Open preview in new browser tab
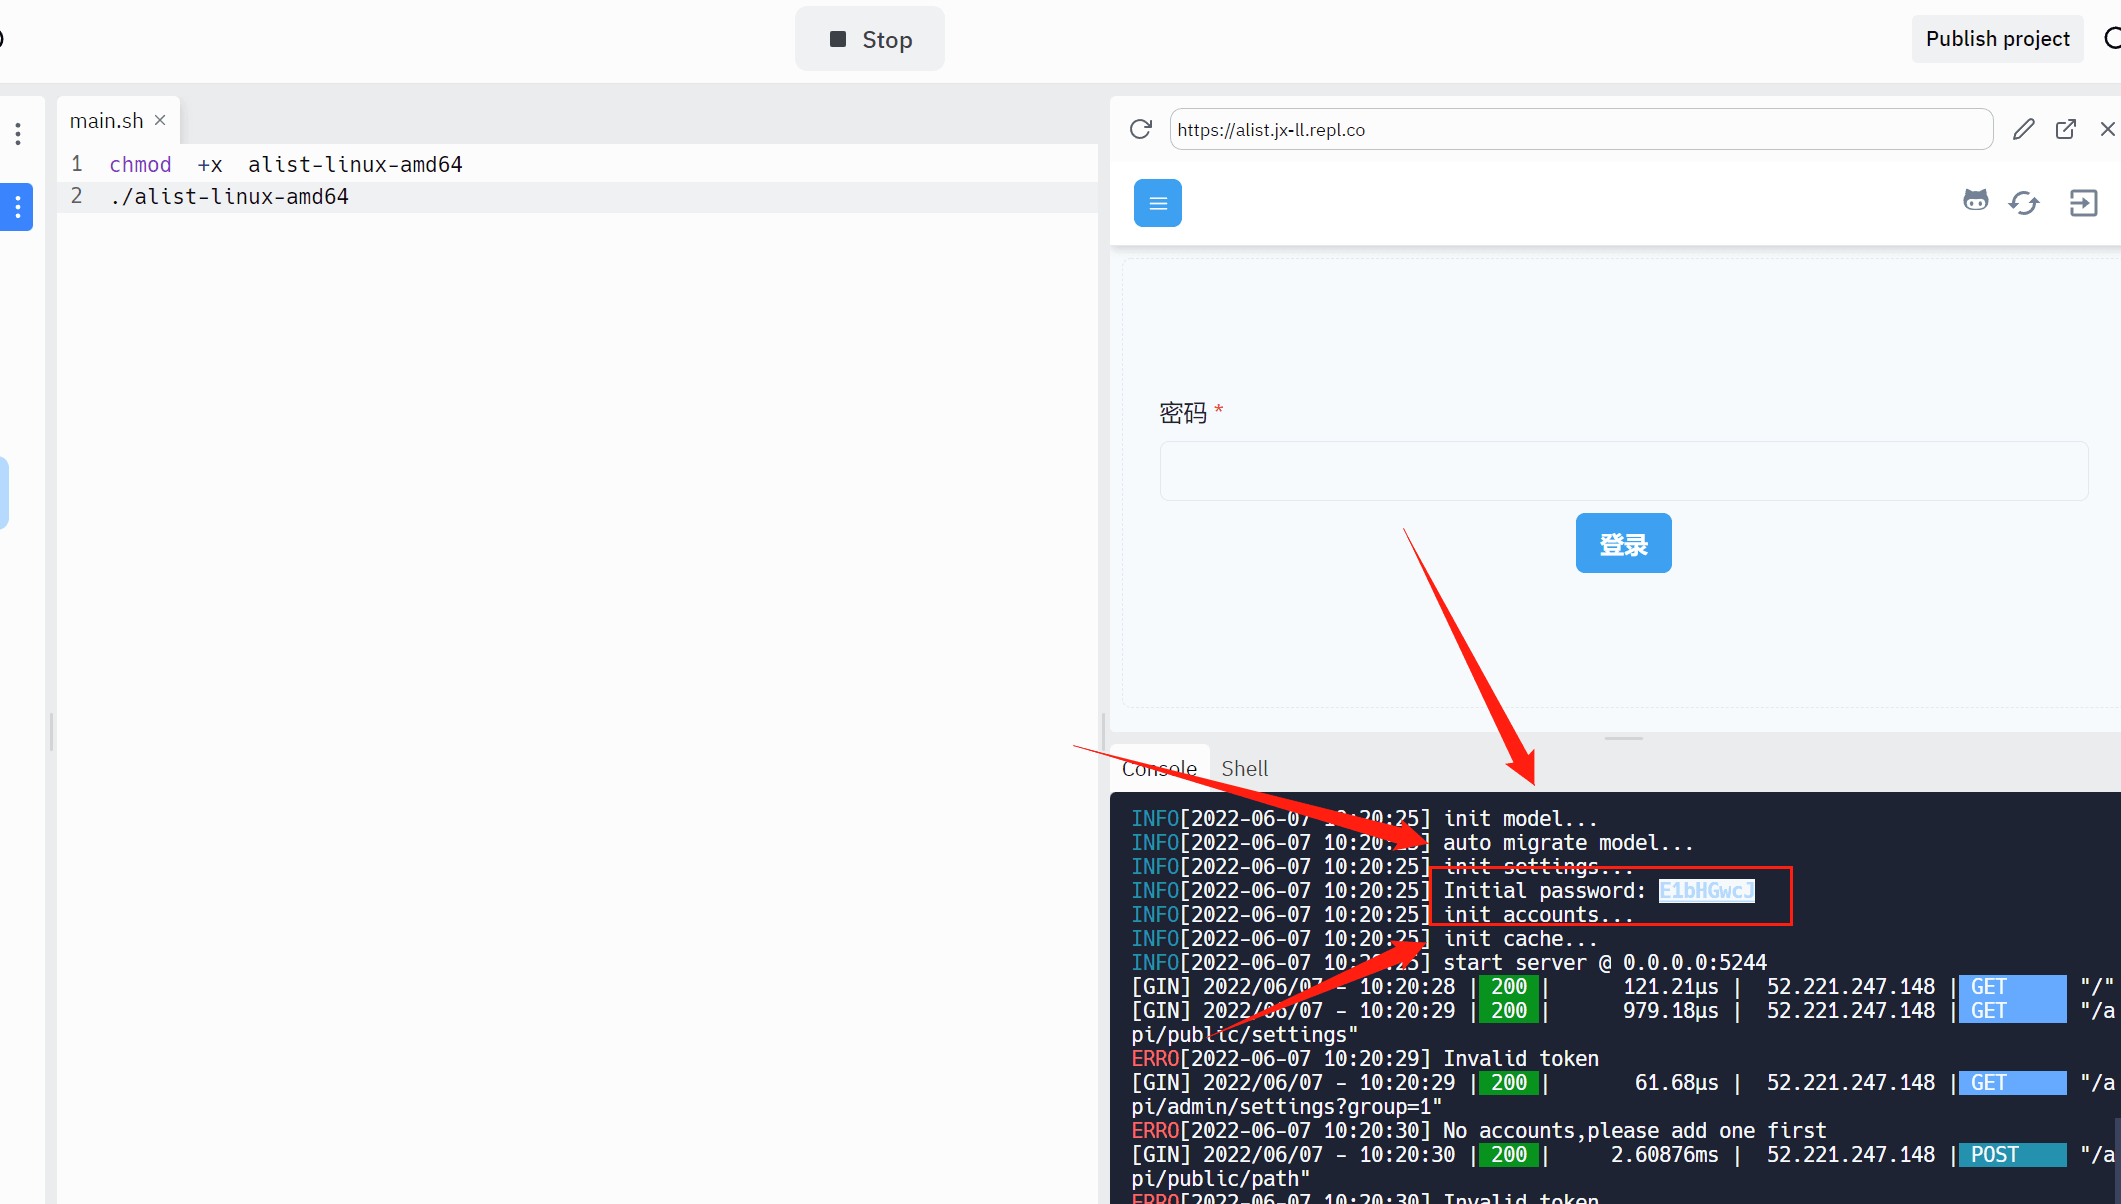Screen dimensions: 2121x1204 (2065, 129)
